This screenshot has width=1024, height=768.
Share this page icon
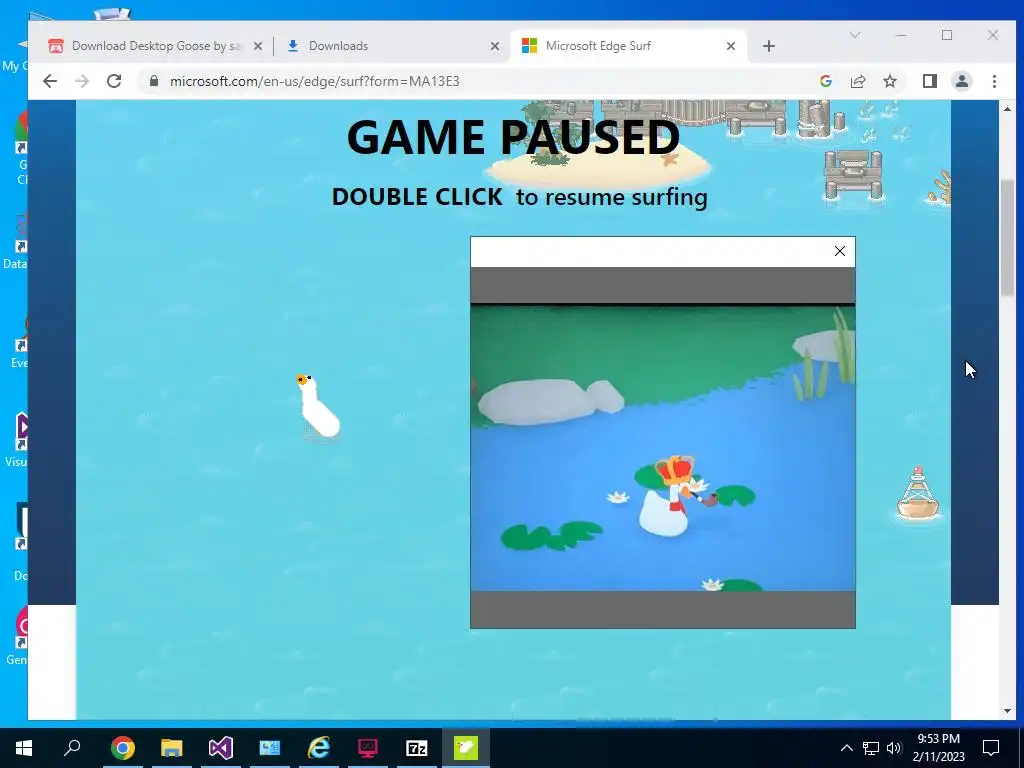pyautogui.click(x=857, y=81)
